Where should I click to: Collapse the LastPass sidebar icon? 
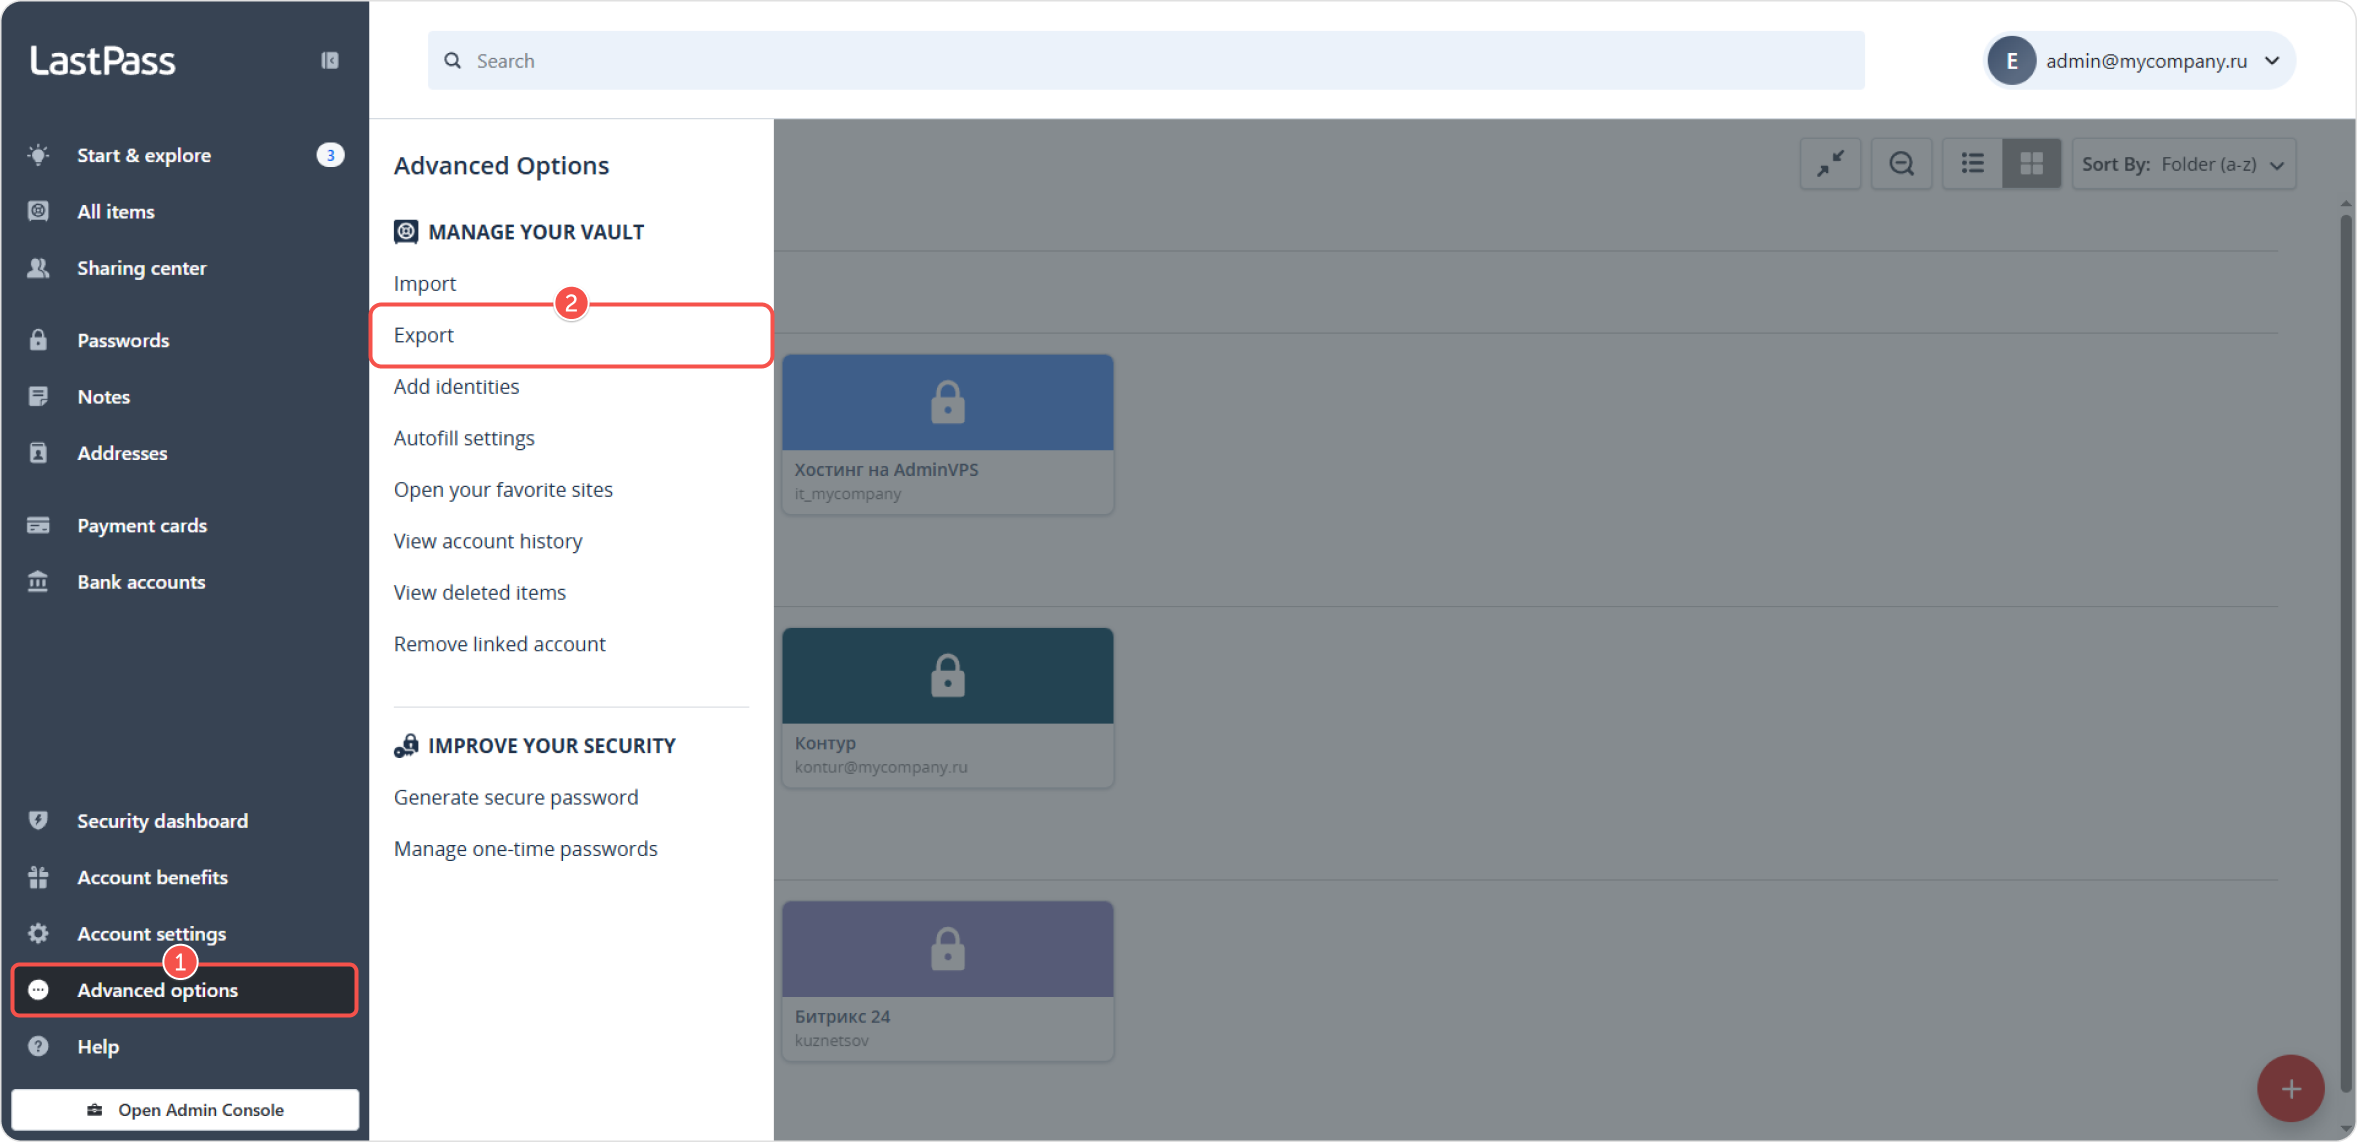tap(329, 61)
